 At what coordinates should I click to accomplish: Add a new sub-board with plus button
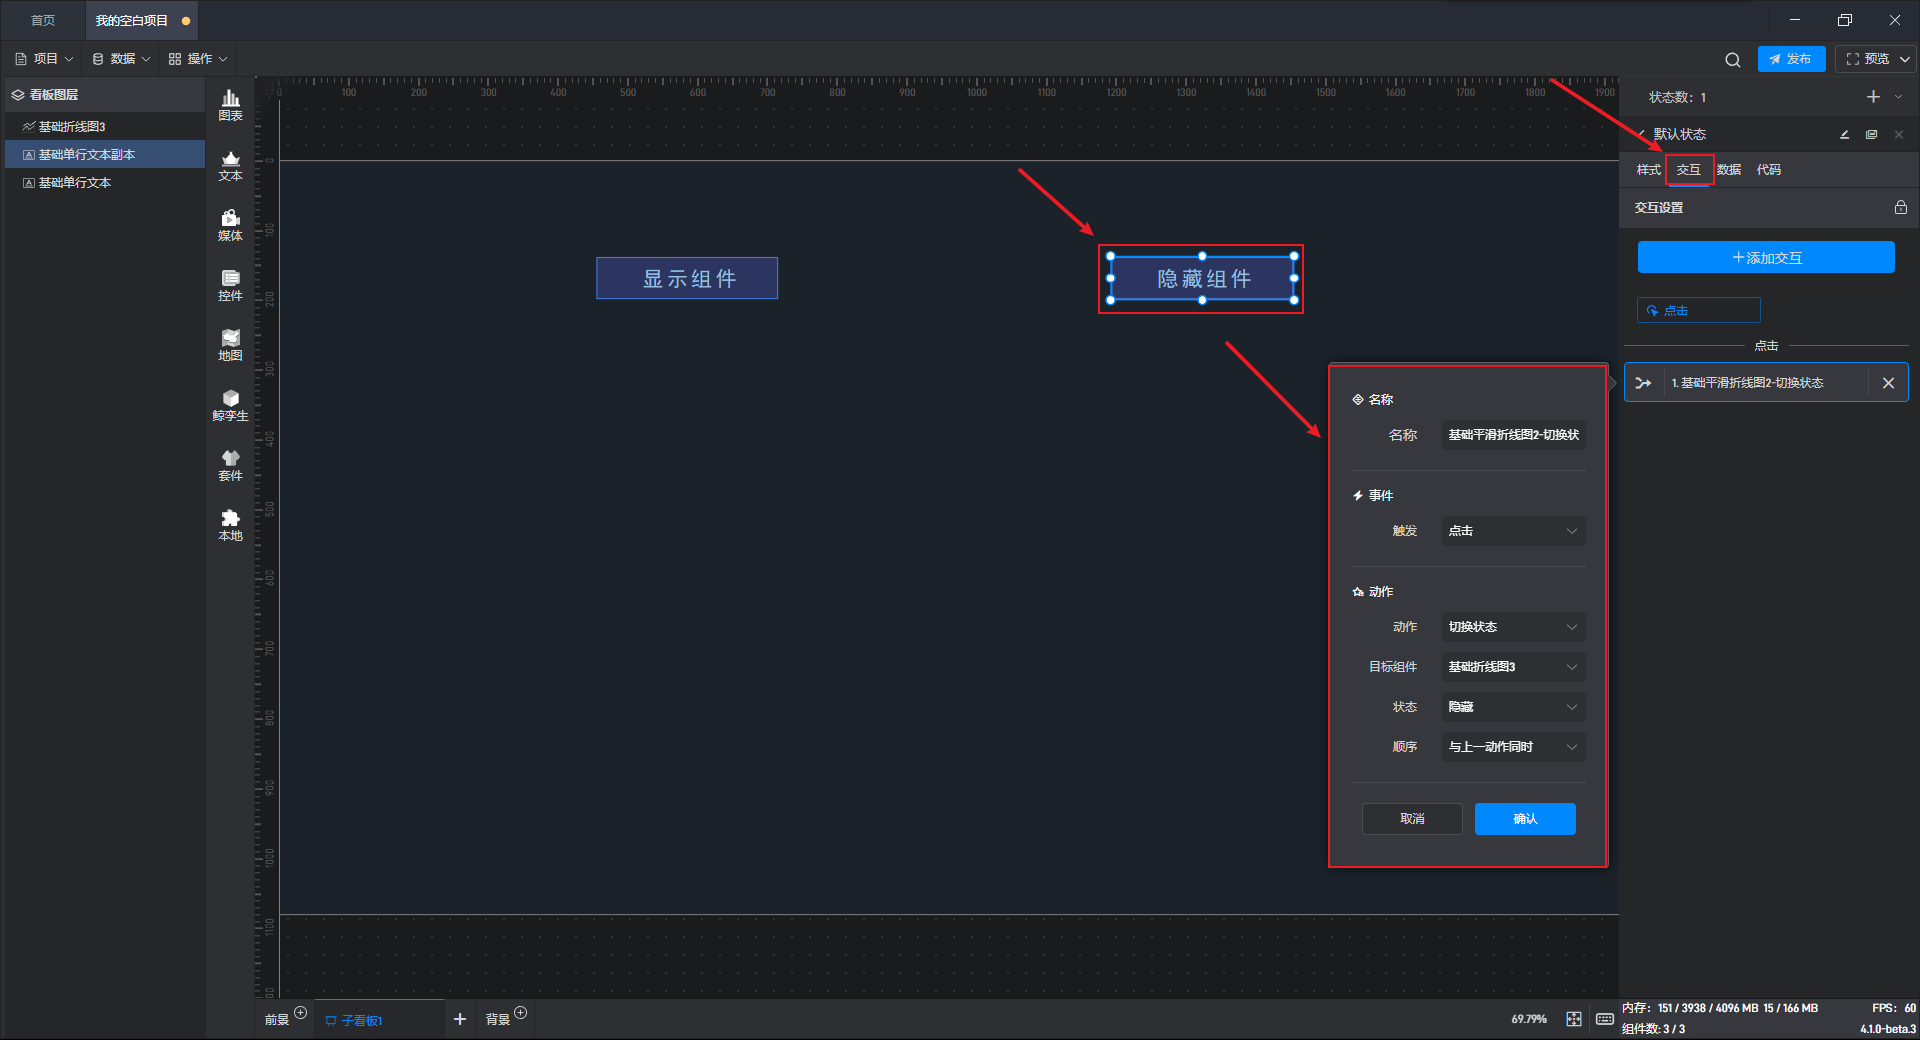pos(460,1019)
